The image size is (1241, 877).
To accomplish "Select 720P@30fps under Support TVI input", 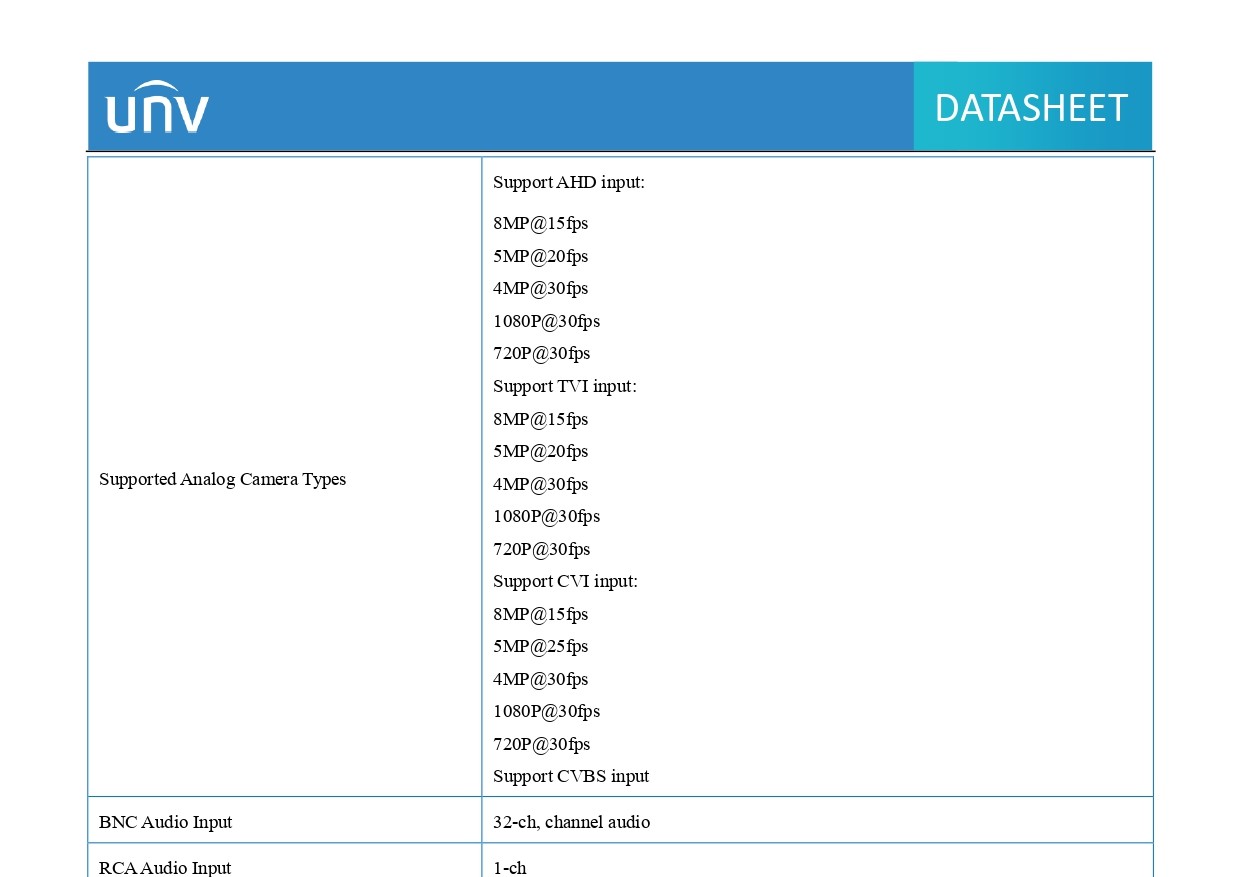I will click(541, 549).
